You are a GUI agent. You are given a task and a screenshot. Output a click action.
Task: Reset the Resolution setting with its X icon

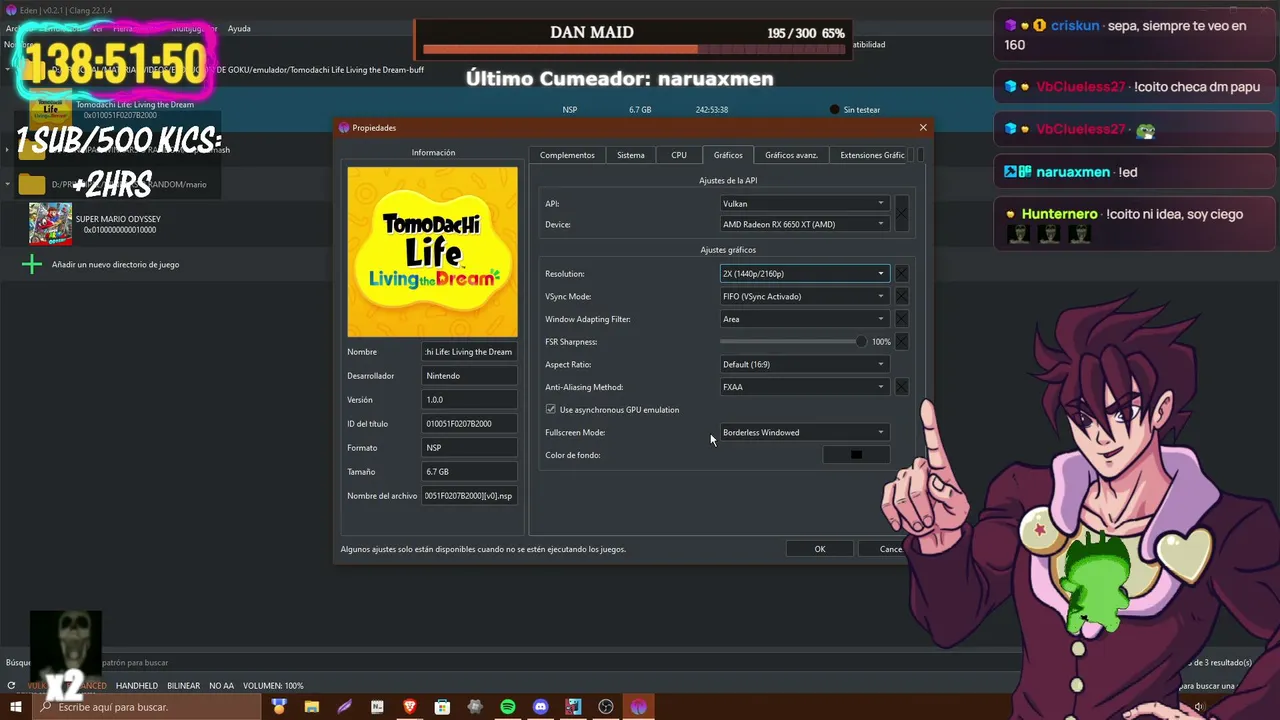901,274
